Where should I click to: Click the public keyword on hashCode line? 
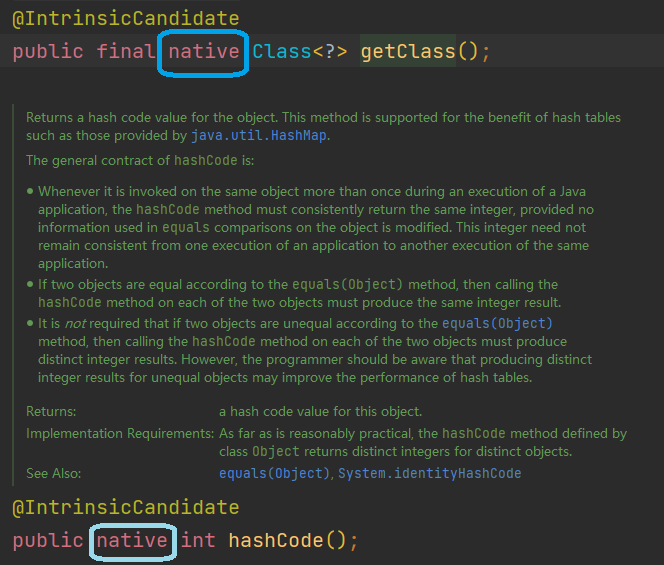click(x=48, y=540)
